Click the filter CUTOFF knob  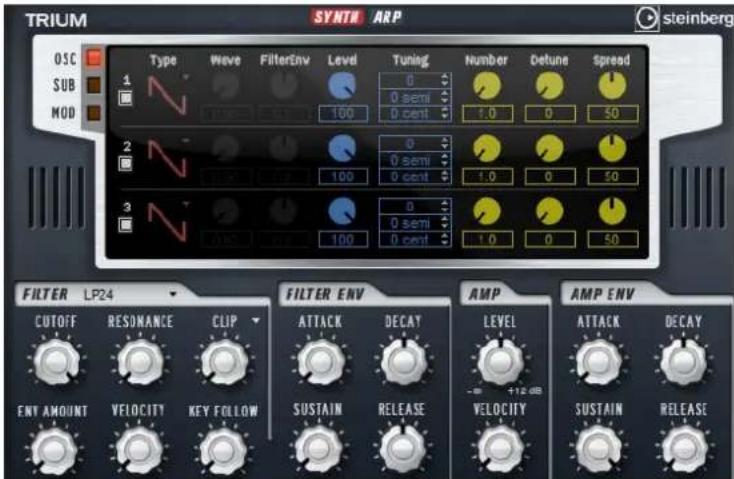[x=56, y=361]
